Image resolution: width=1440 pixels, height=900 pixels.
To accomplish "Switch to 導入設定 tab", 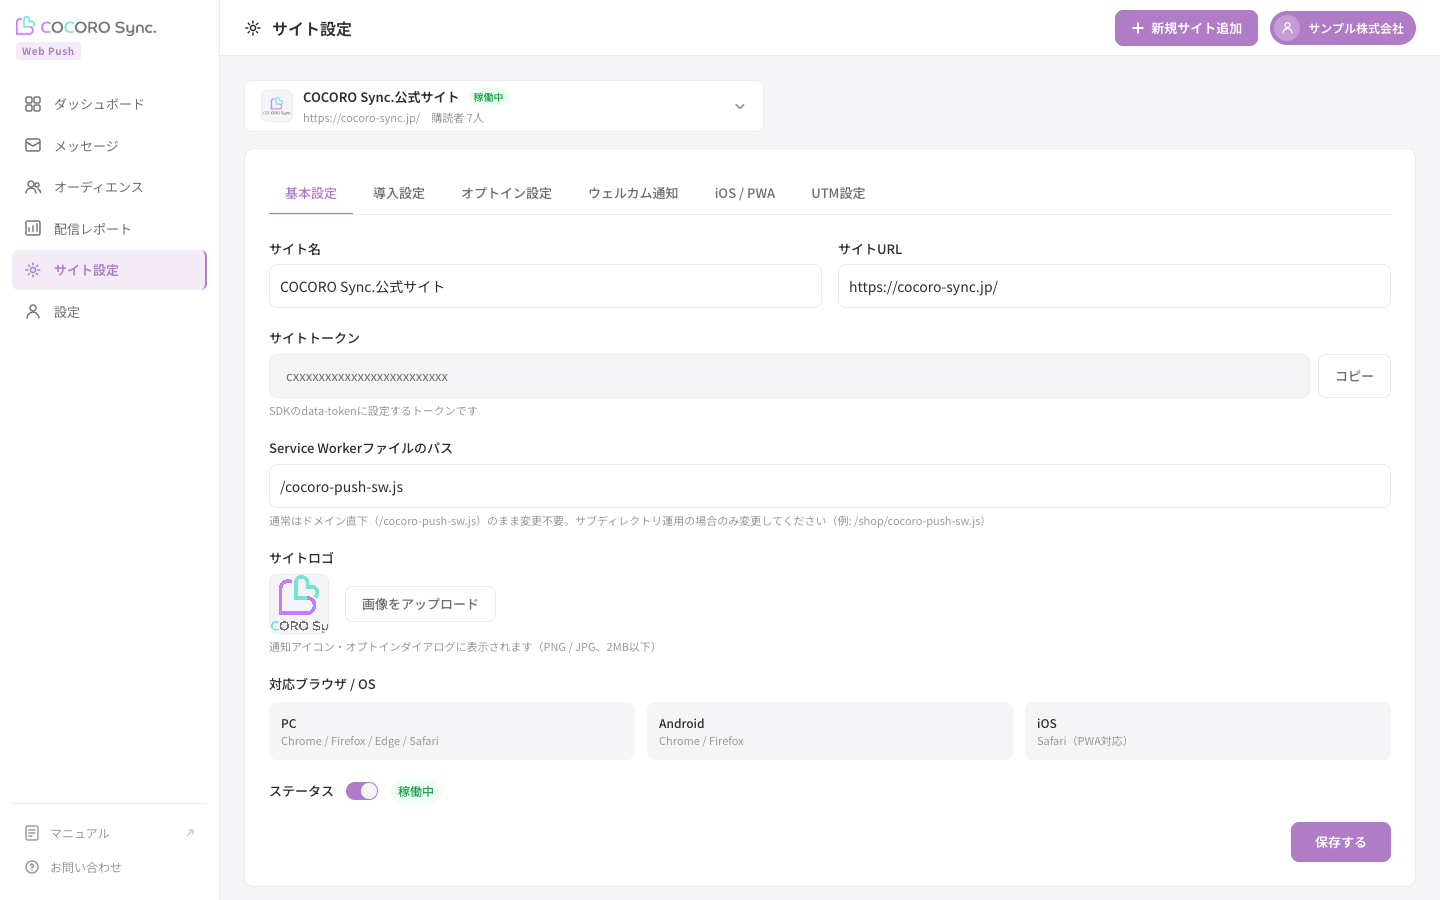I will [399, 193].
